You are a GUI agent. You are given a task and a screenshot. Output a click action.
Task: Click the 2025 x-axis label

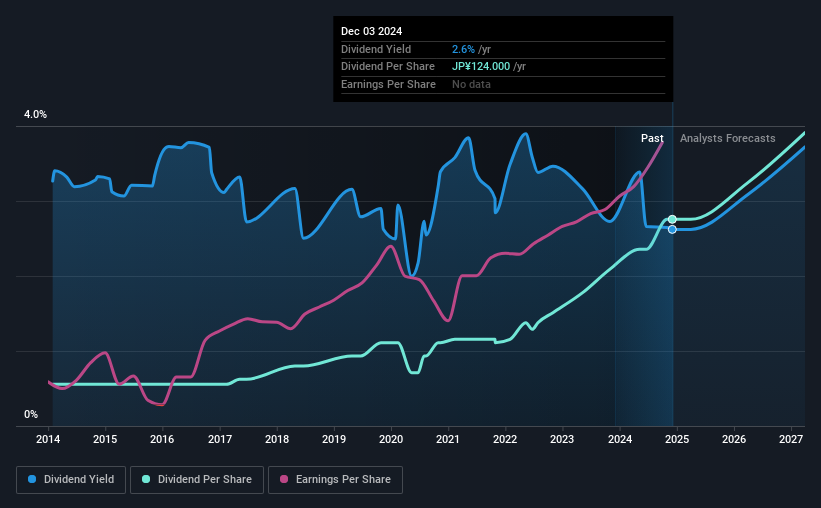pos(676,439)
